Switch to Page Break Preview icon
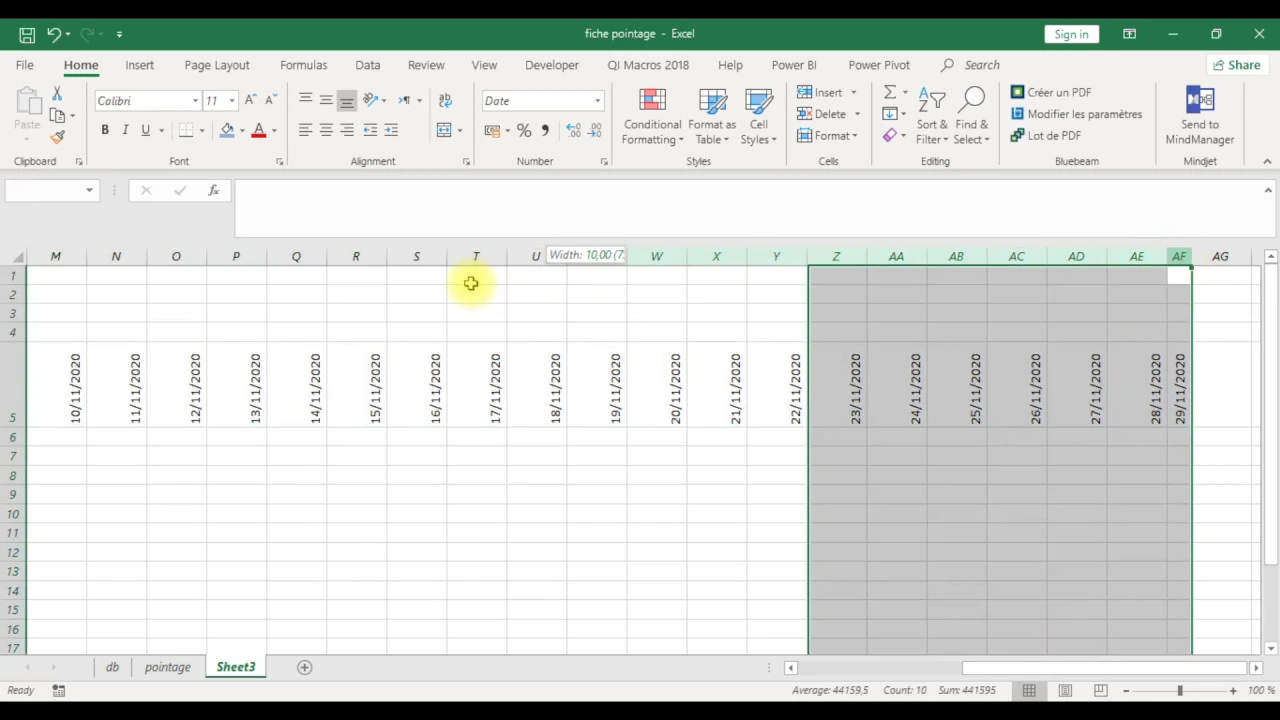Image resolution: width=1280 pixels, height=720 pixels. point(1101,690)
